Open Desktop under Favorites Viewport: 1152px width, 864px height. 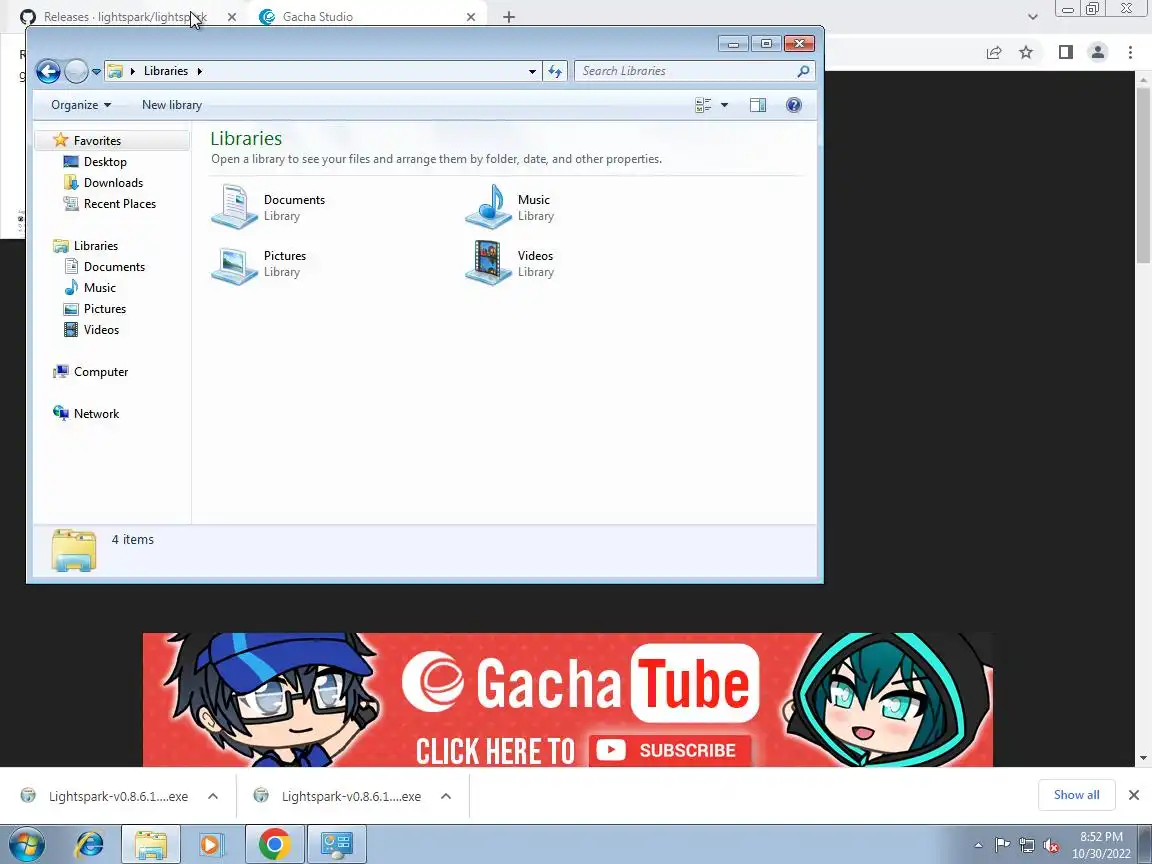[105, 162]
